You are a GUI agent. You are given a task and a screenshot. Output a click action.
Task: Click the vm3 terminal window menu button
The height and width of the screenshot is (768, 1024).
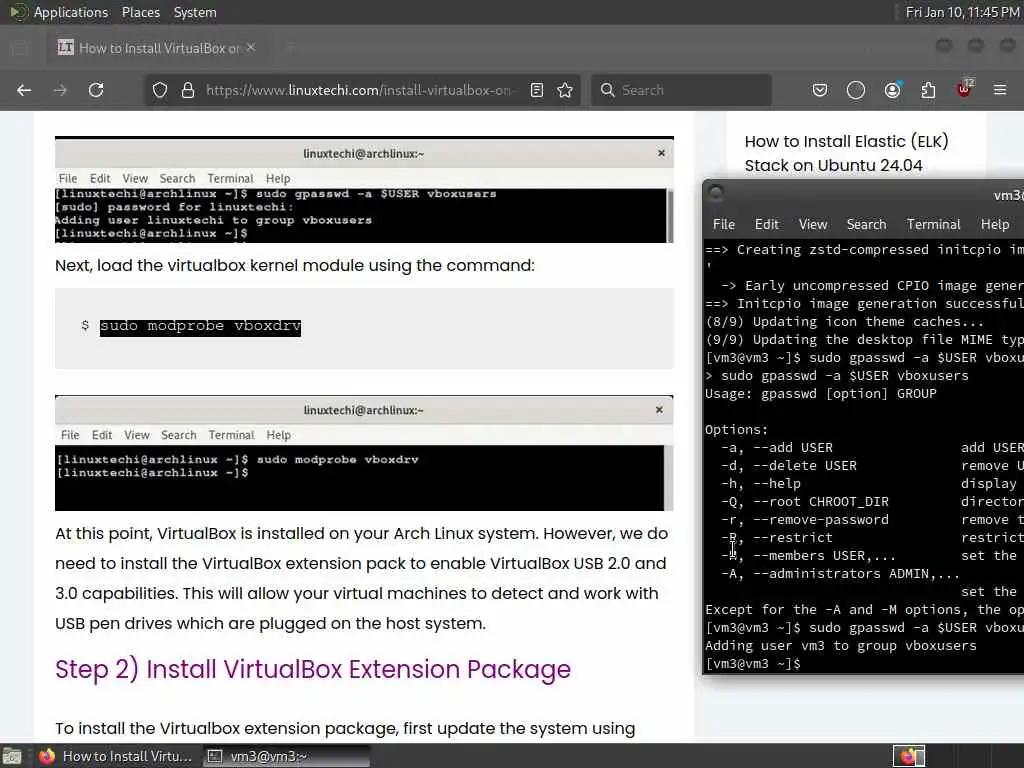tap(716, 192)
